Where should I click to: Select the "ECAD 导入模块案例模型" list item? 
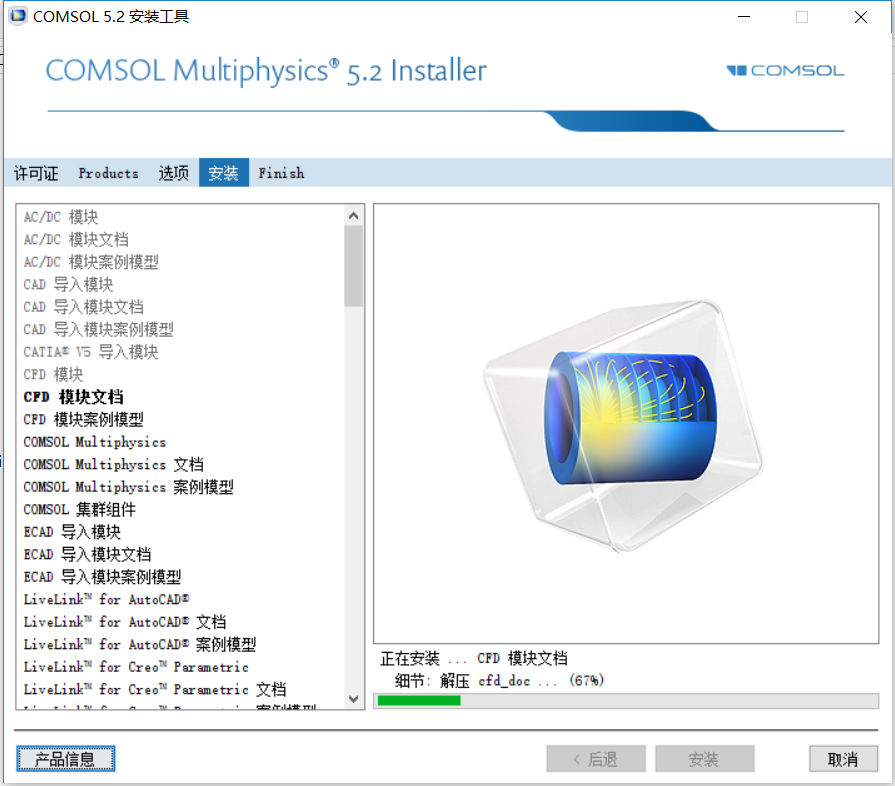click(x=102, y=577)
